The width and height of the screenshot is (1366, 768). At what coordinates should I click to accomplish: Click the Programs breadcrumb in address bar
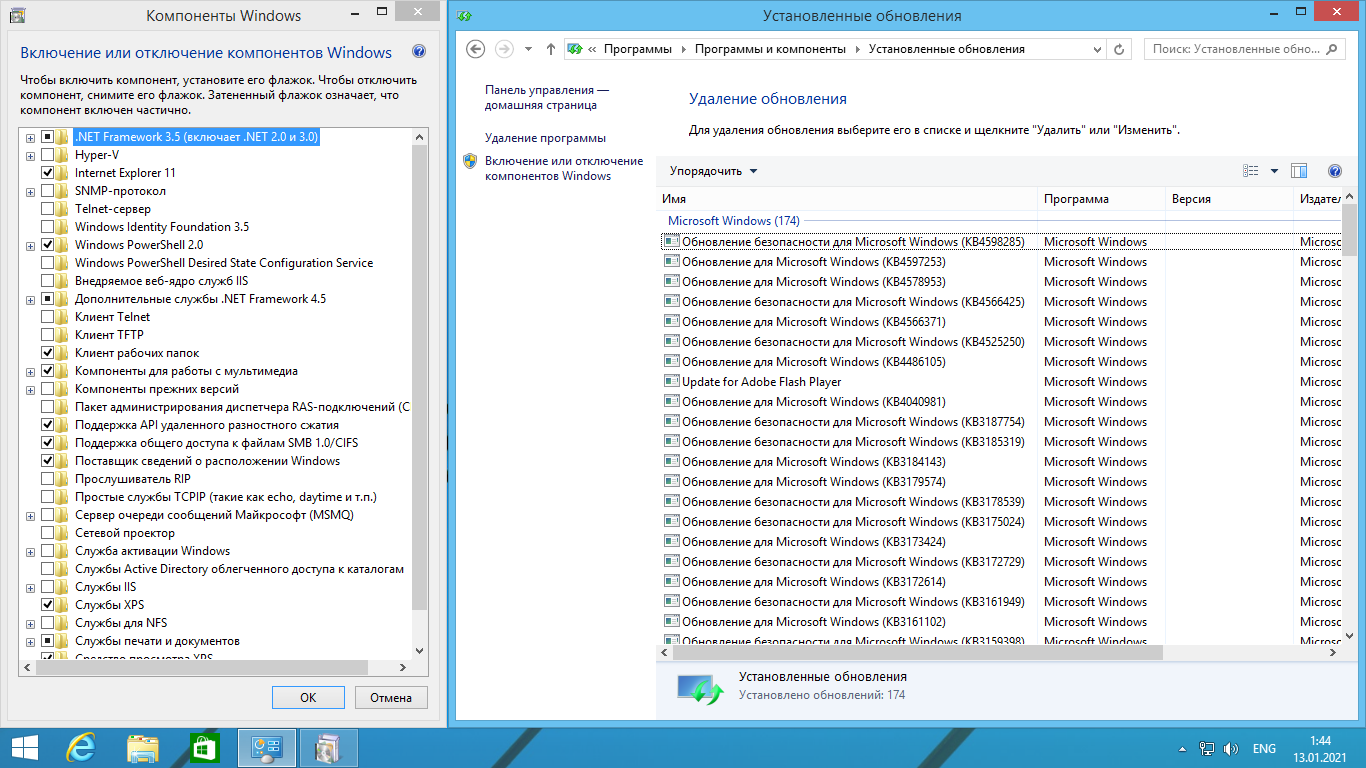click(x=638, y=49)
